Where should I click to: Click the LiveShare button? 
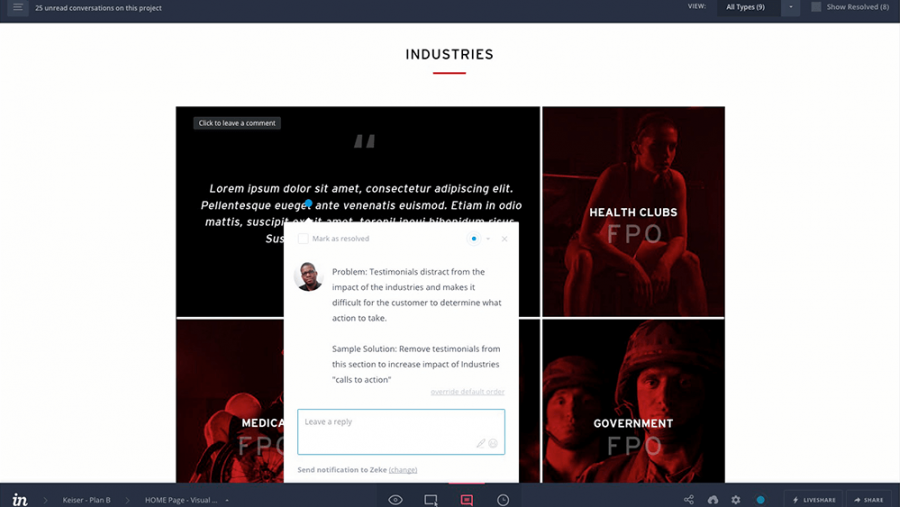click(814, 500)
